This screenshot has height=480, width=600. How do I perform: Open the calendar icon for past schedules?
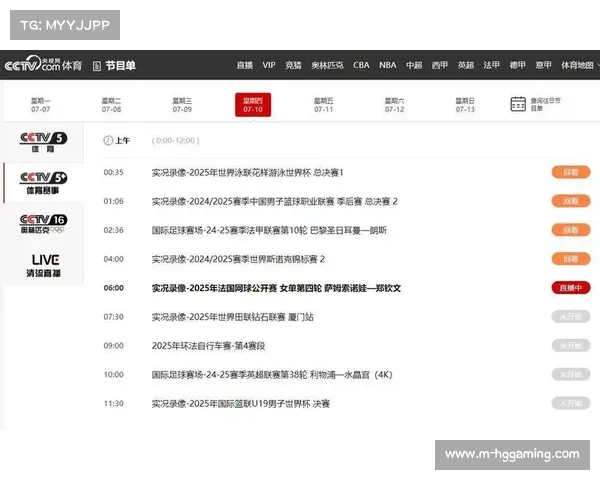click(x=518, y=104)
